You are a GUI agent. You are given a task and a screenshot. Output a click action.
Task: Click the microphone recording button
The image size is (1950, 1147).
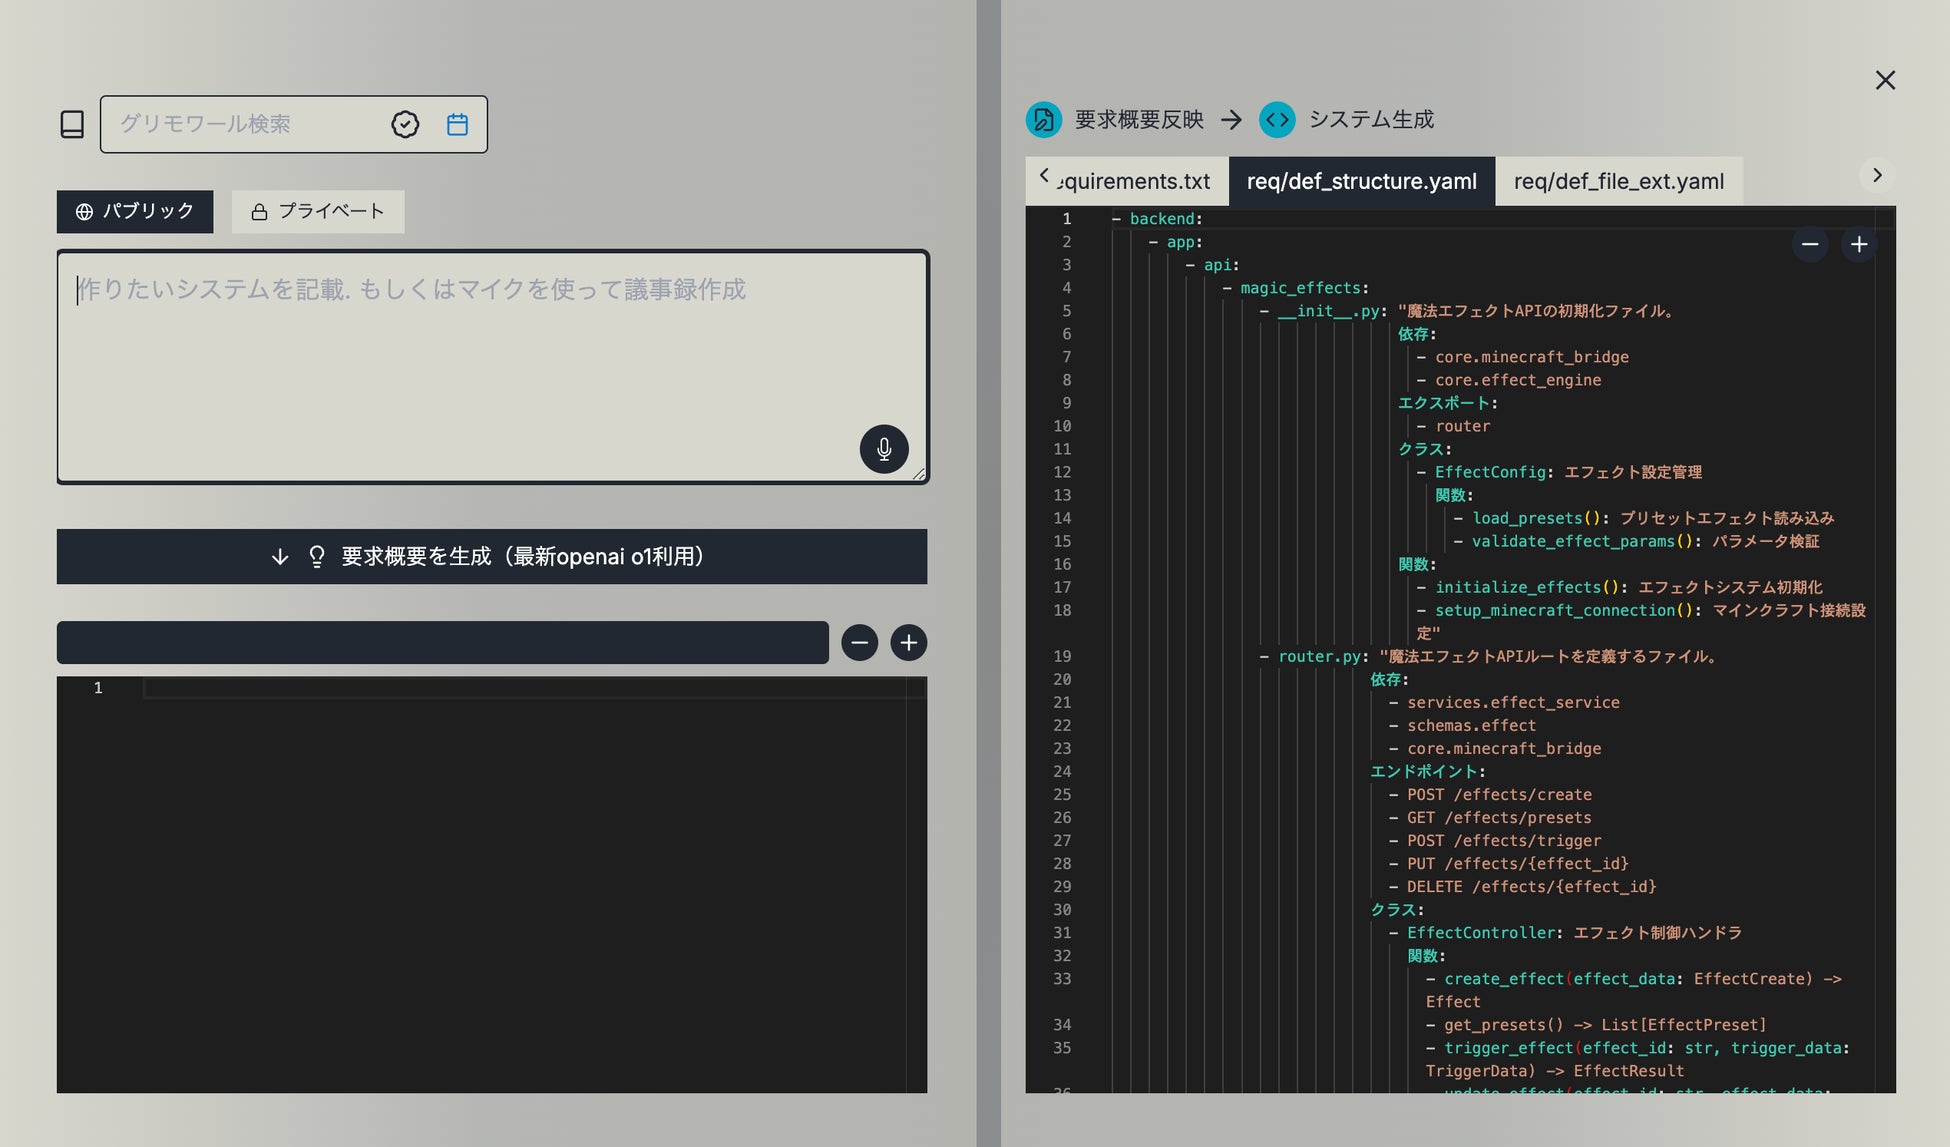click(884, 449)
